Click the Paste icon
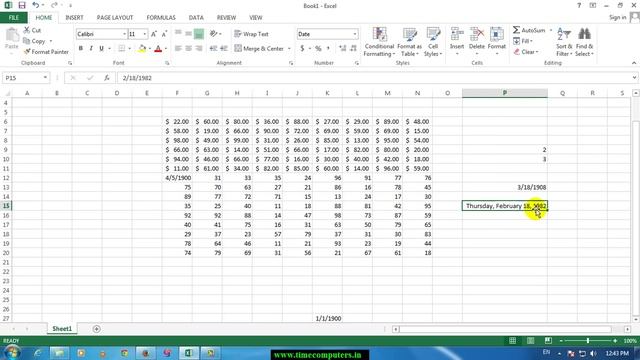The width and height of the screenshot is (640, 360). click(x=12, y=36)
